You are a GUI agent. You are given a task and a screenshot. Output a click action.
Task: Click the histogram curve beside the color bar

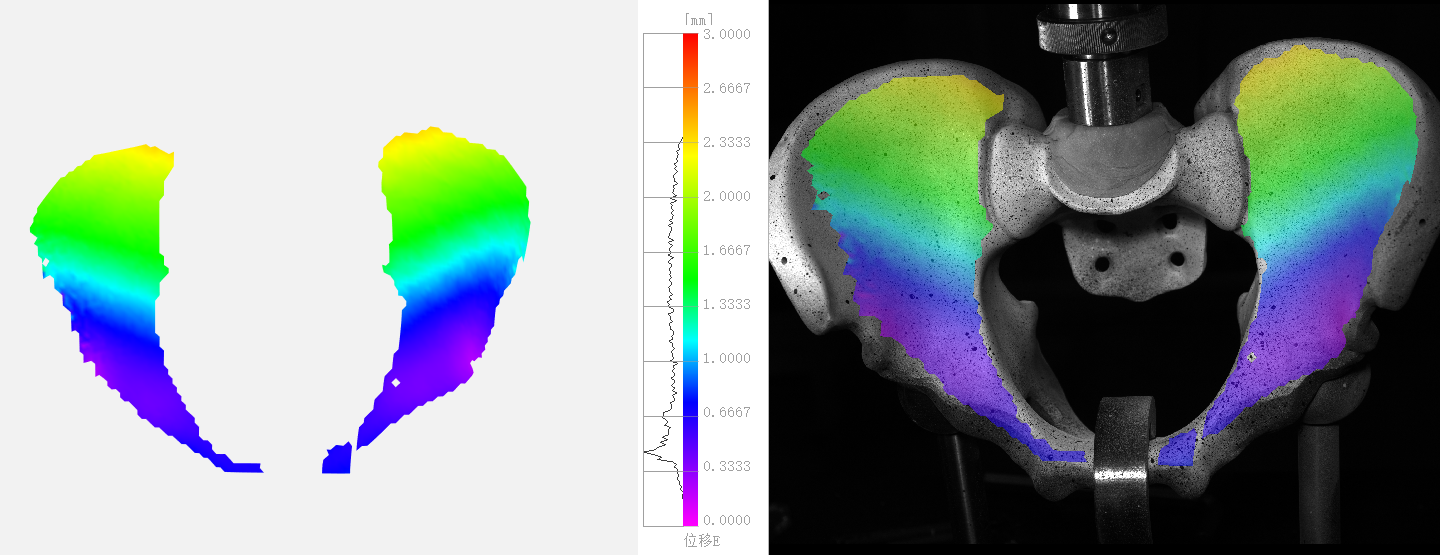click(663, 280)
